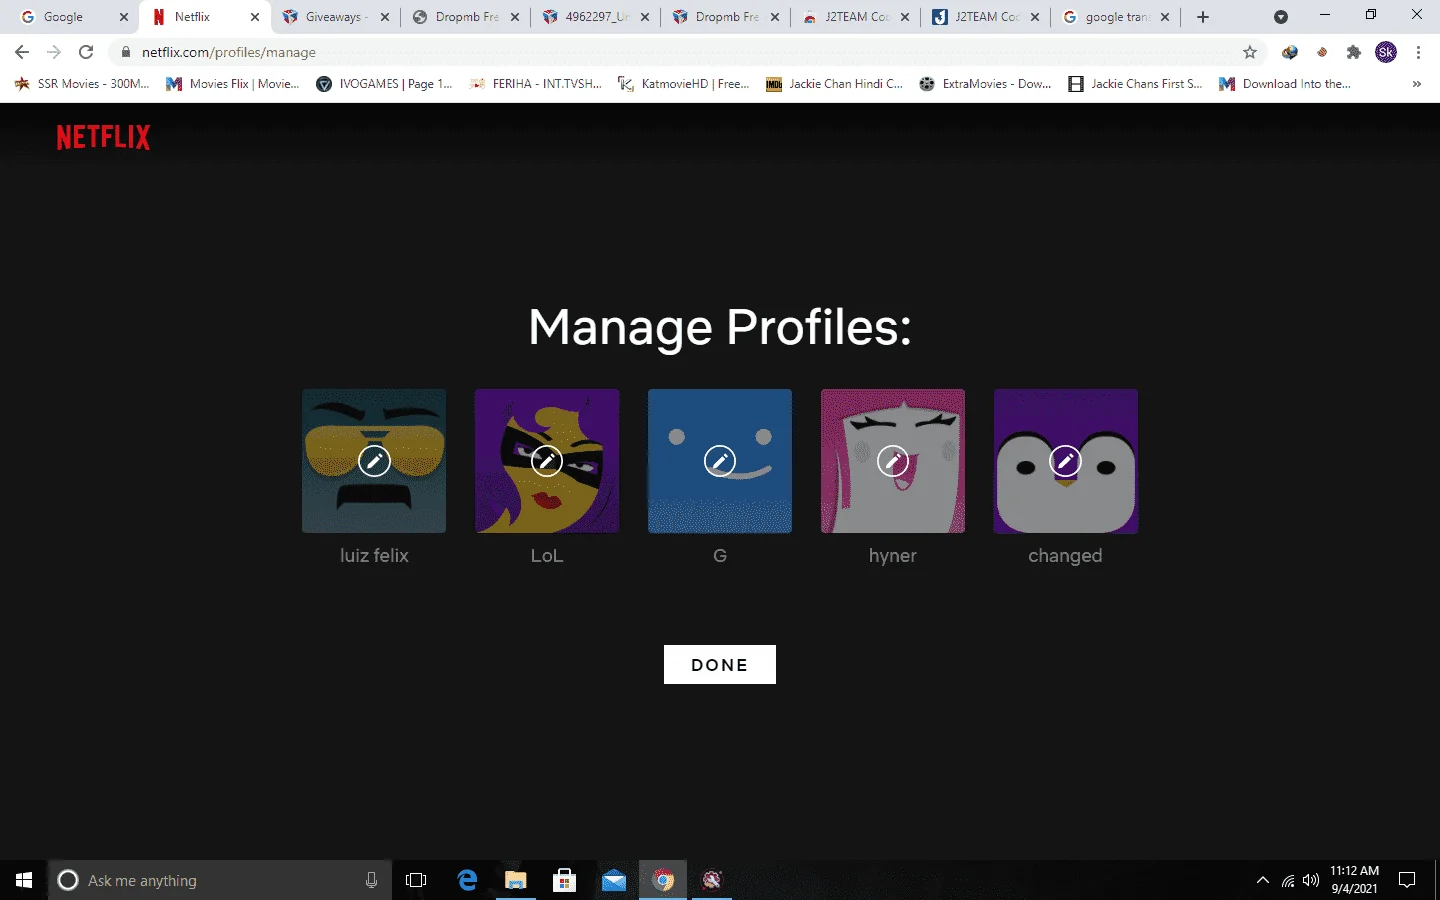
Task: Click the DONE button
Action: (x=720, y=665)
